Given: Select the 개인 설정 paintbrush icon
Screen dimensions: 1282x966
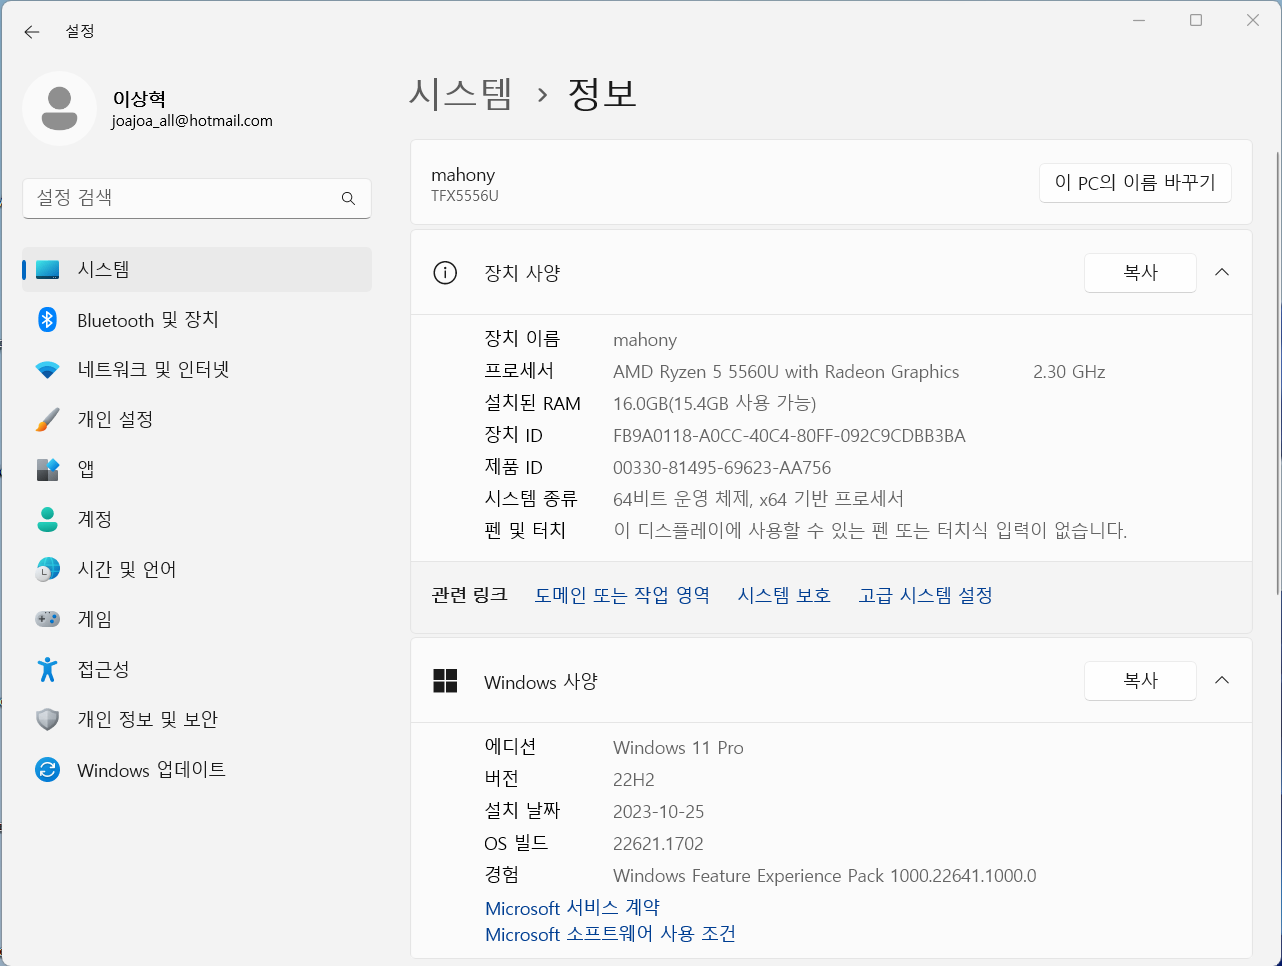Looking at the screenshot, I should tap(47, 420).
